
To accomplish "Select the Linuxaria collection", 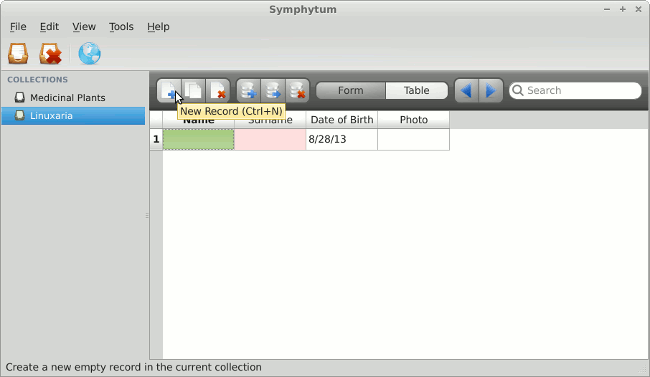I will (x=73, y=116).
